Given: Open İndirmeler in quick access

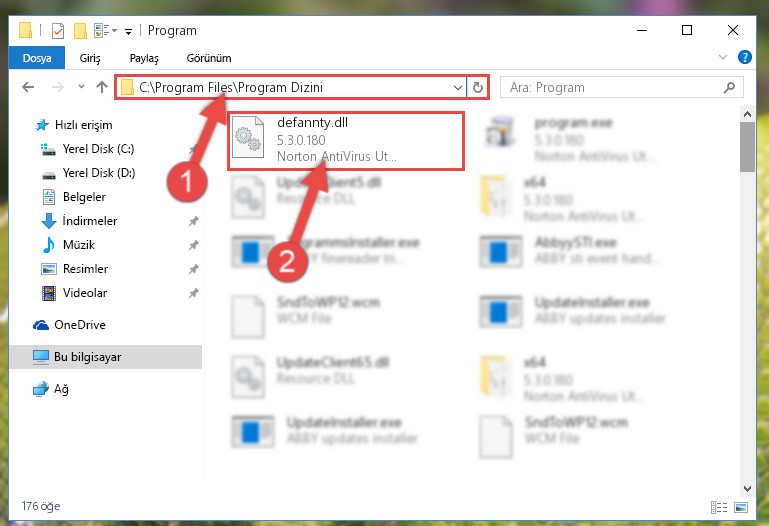Looking at the screenshot, I should coord(90,221).
